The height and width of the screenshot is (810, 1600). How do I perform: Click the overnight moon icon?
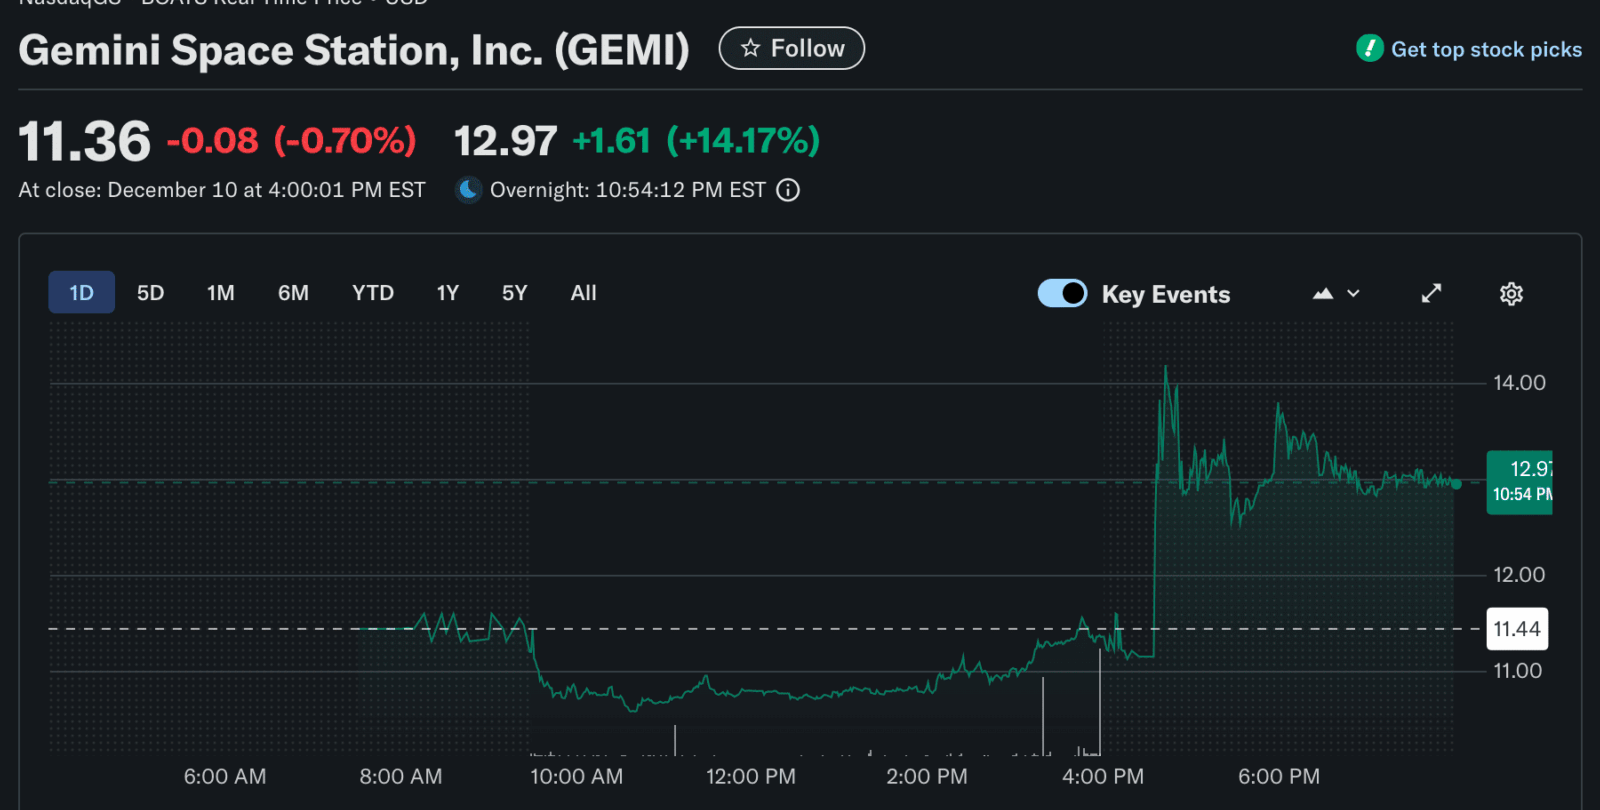(x=468, y=190)
